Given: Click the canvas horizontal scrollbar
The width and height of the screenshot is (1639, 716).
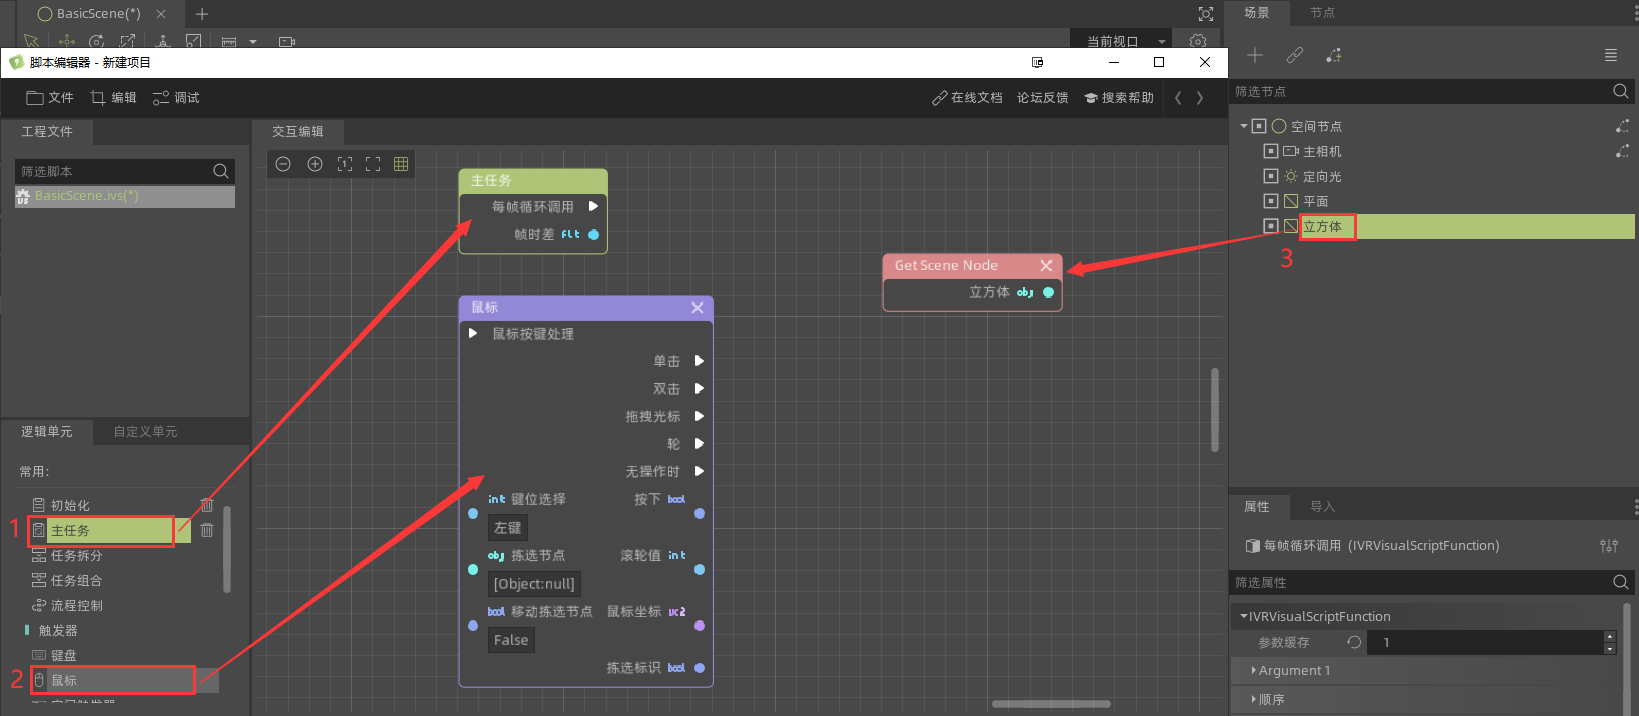Looking at the screenshot, I should pyautogui.click(x=1051, y=704).
